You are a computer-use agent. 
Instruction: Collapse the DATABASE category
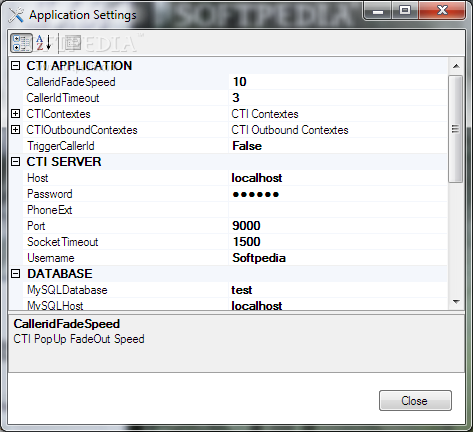coord(15,274)
